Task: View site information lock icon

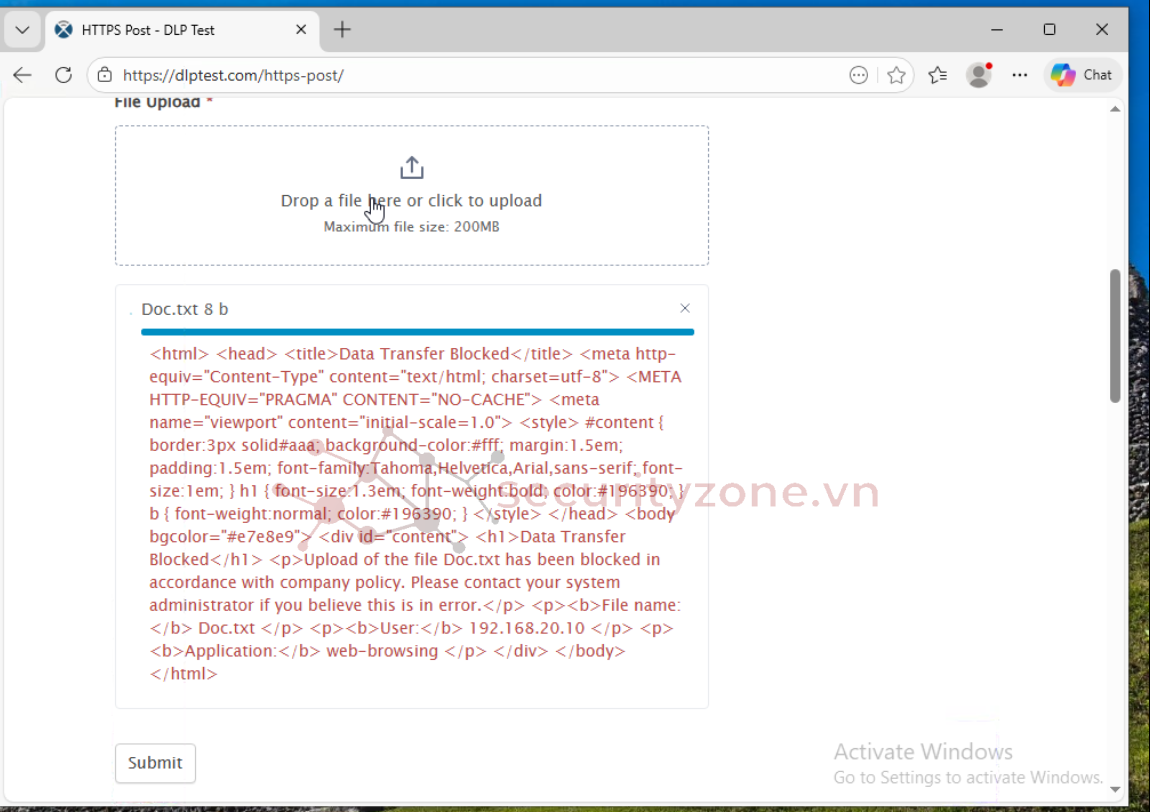Action: coord(104,75)
